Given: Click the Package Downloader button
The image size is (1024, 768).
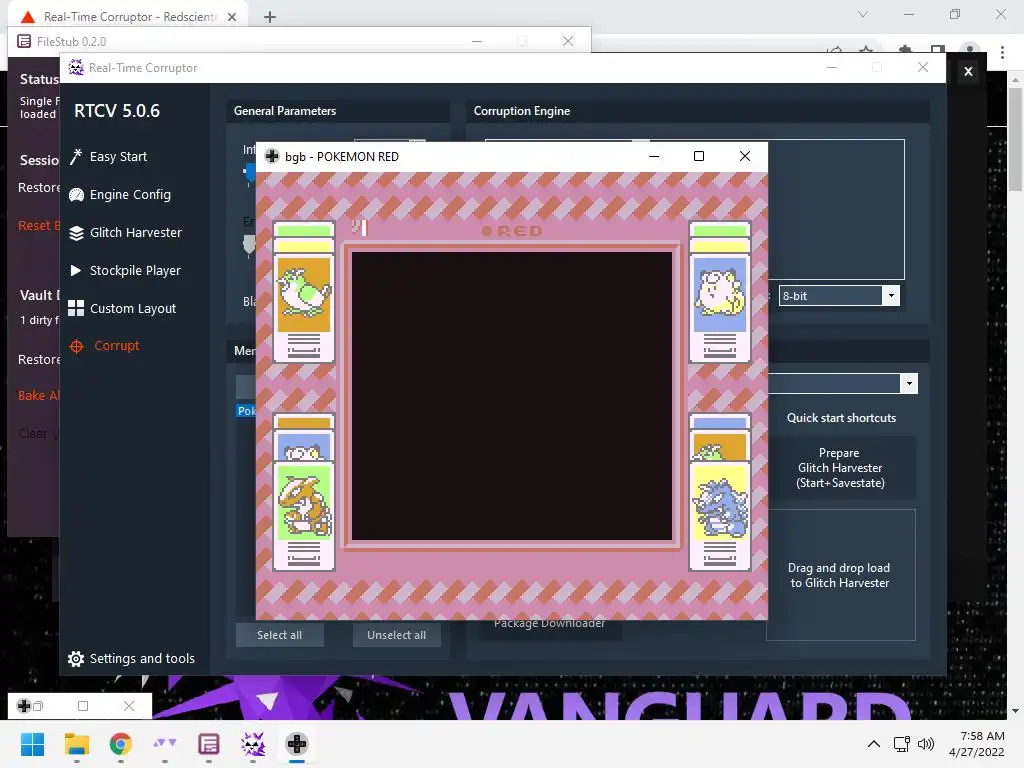Looking at the screenshot, I should (x=549, y=626).
